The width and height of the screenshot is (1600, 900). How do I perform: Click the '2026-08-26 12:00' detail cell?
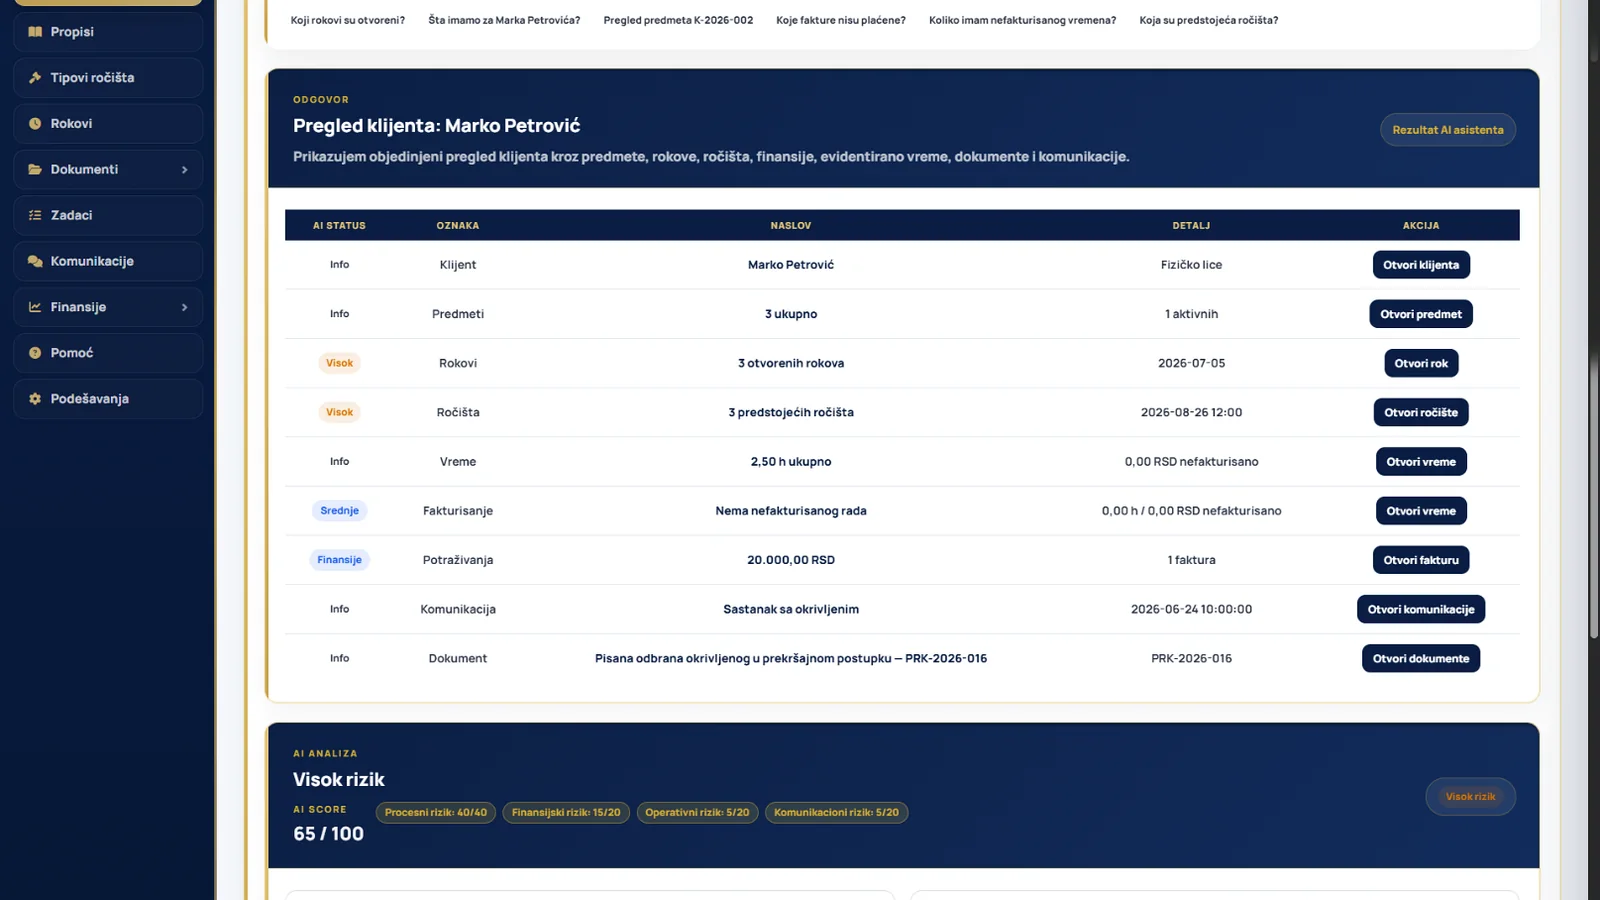tap(1191, 412)
